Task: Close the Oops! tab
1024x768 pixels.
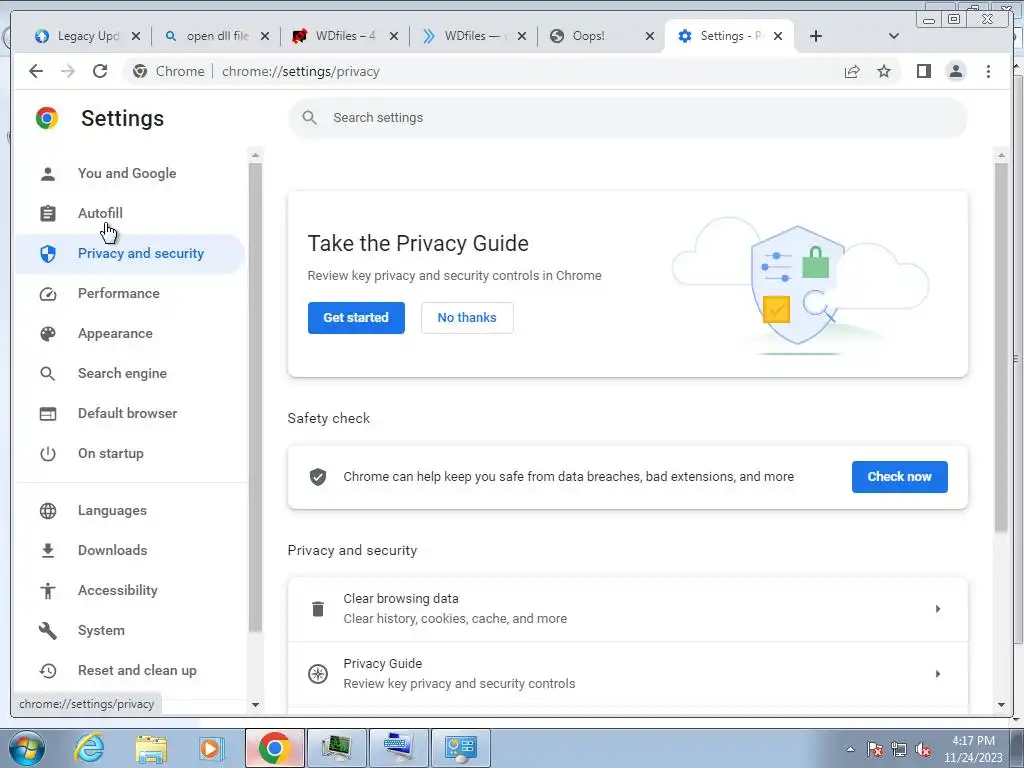Action: coord(650,36)
